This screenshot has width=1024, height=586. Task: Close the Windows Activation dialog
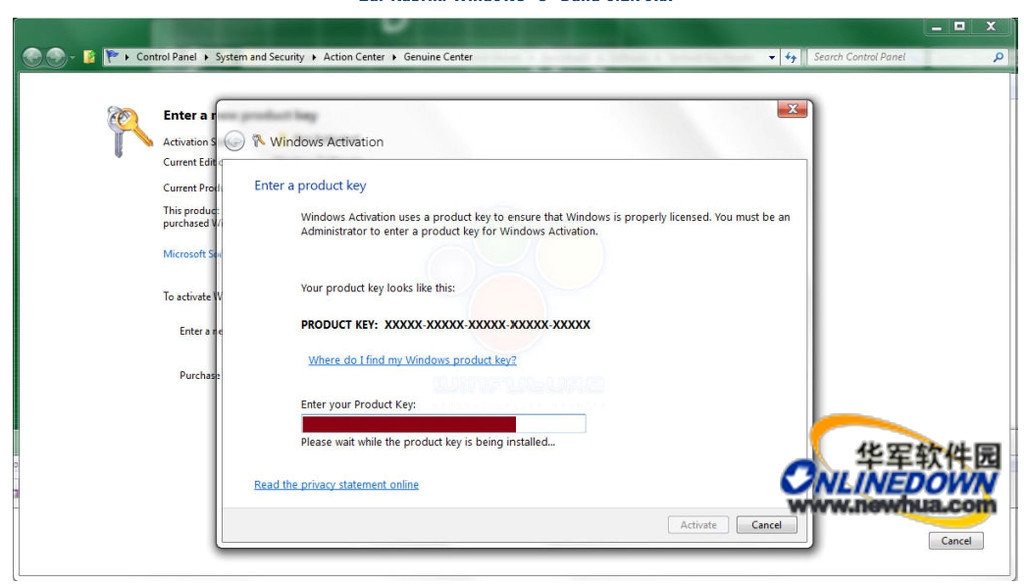tap(792, 109)
